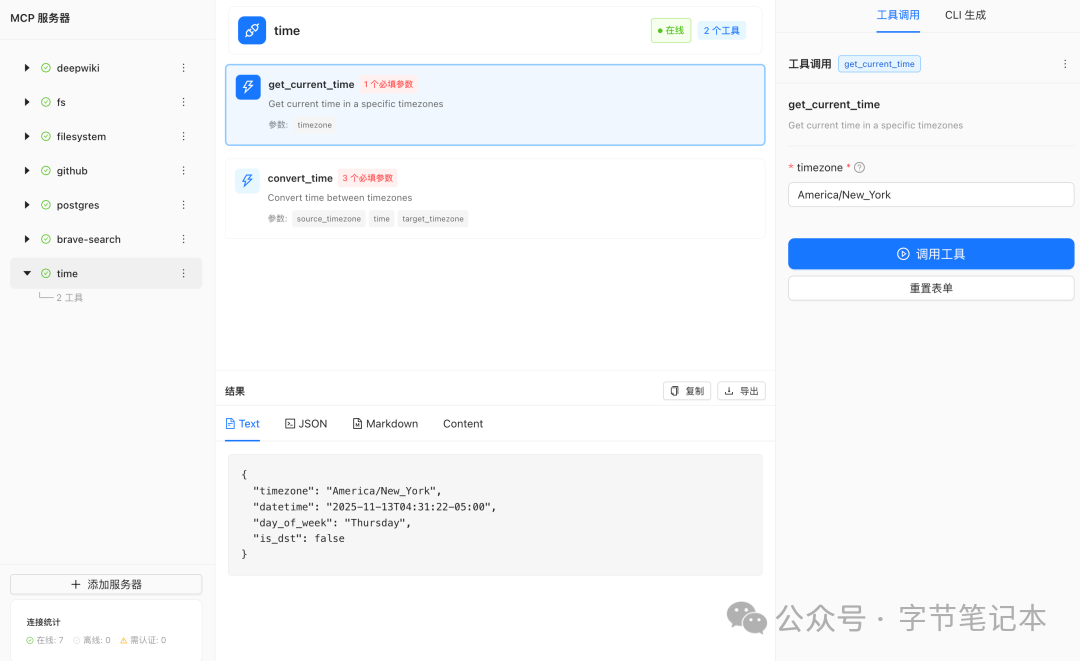Click the get_current_time lightning icon
Viewport: 1080px width, 661px height.
click(248, 87)
